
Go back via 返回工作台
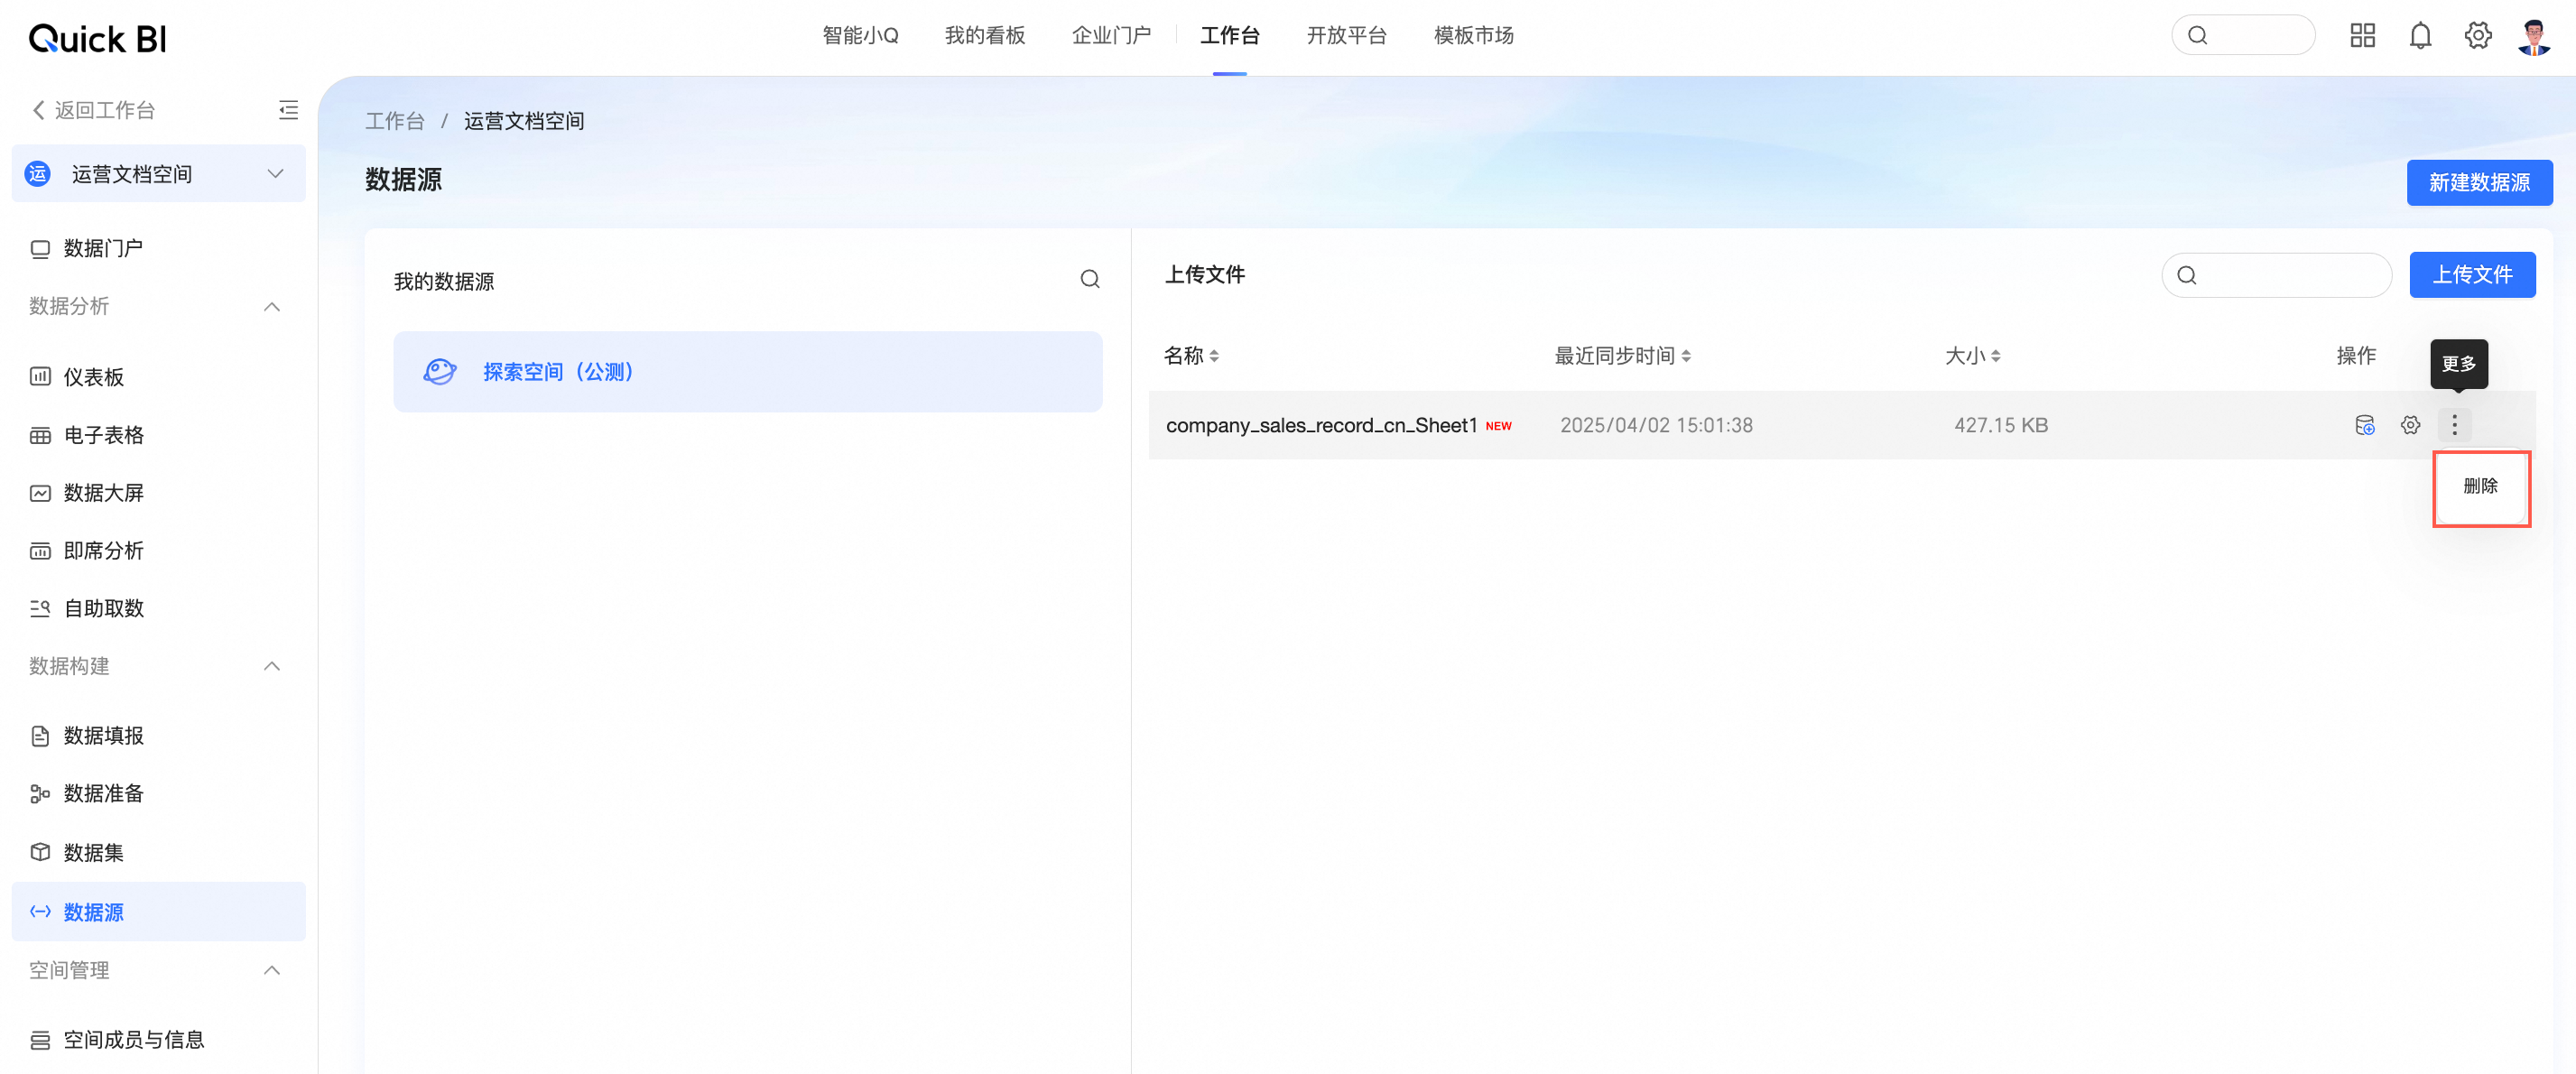pyautogui.click(x=94, y=110)
